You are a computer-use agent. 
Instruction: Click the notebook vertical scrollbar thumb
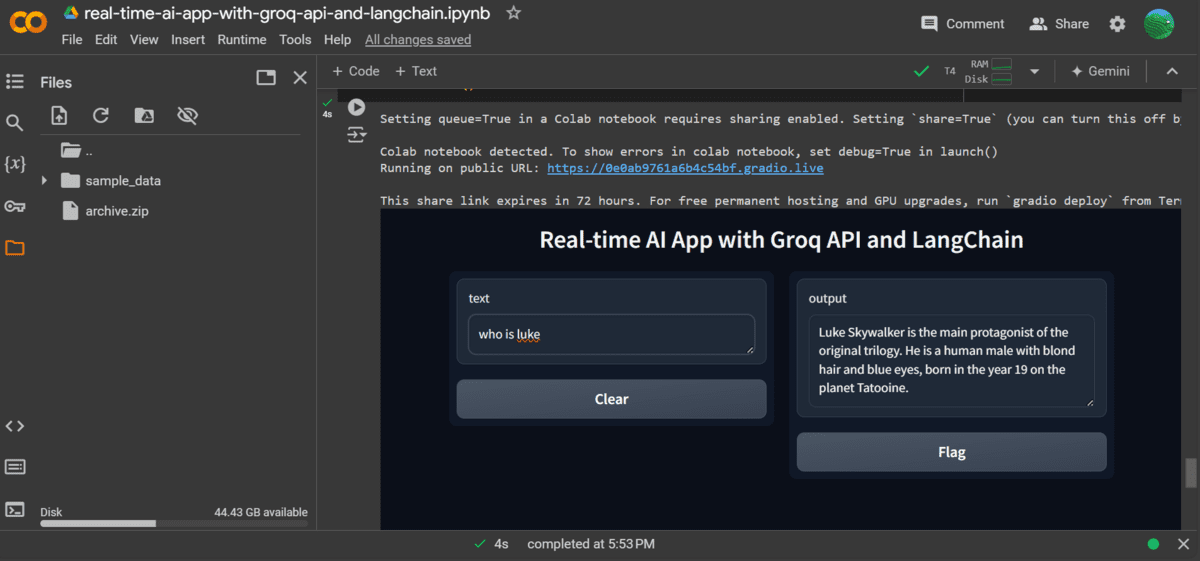pos(1190,472)
